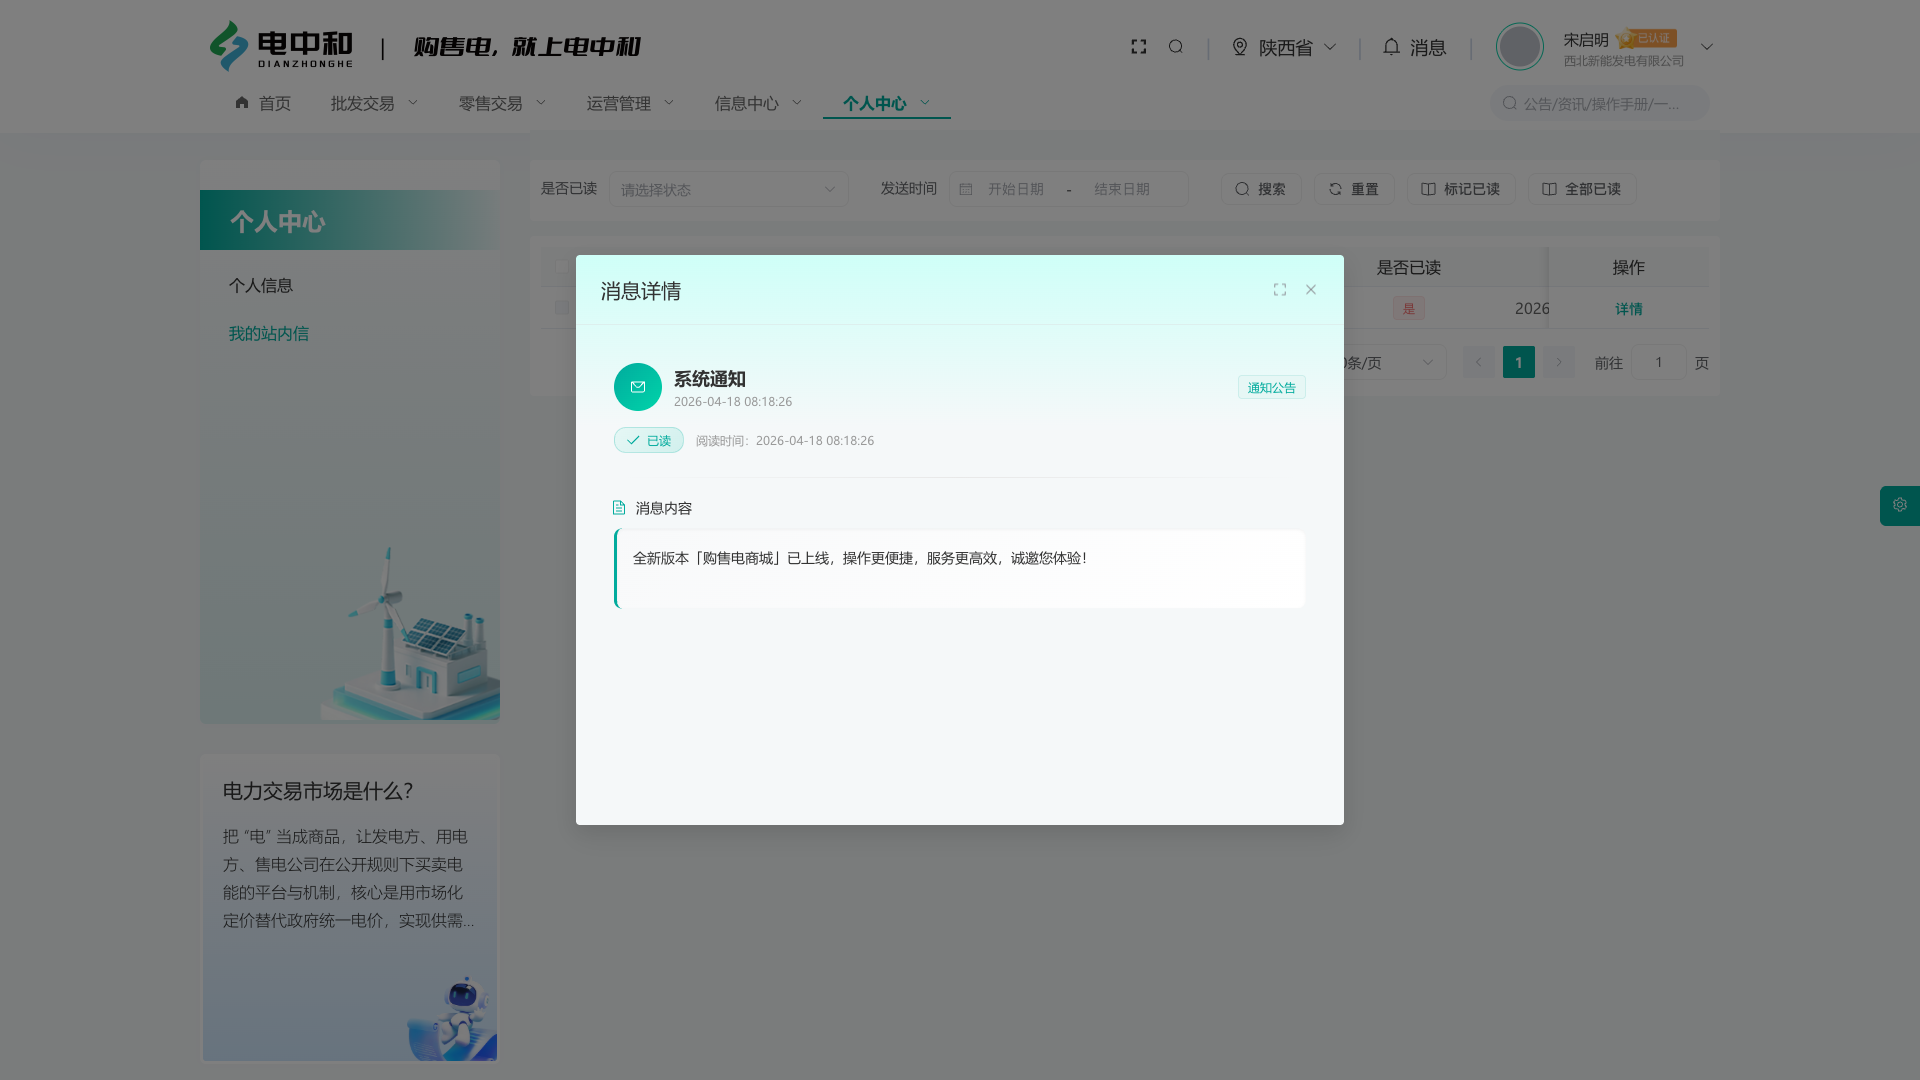This screenshot has width=1920, height=1080.
Task: Click the 公告/资讯/操作手册 search box
Action: 1600,103
